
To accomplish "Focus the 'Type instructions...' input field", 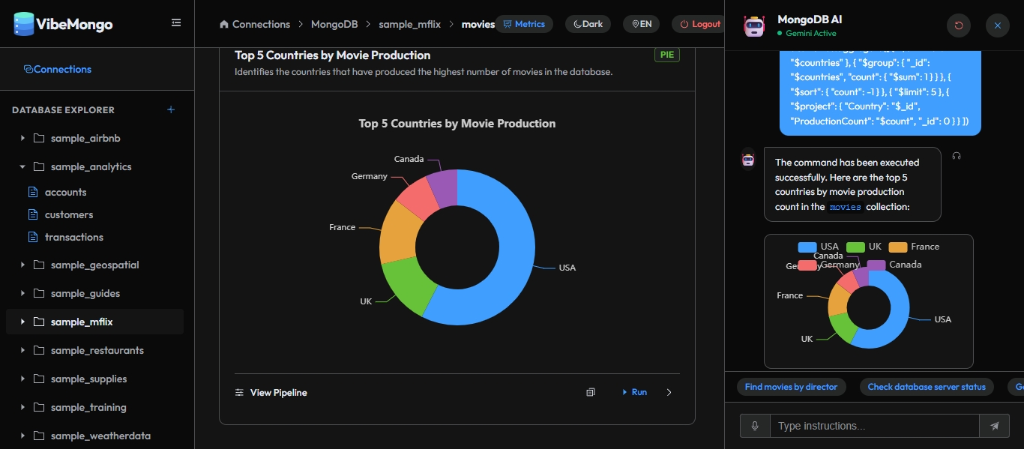I will point(875,426).
